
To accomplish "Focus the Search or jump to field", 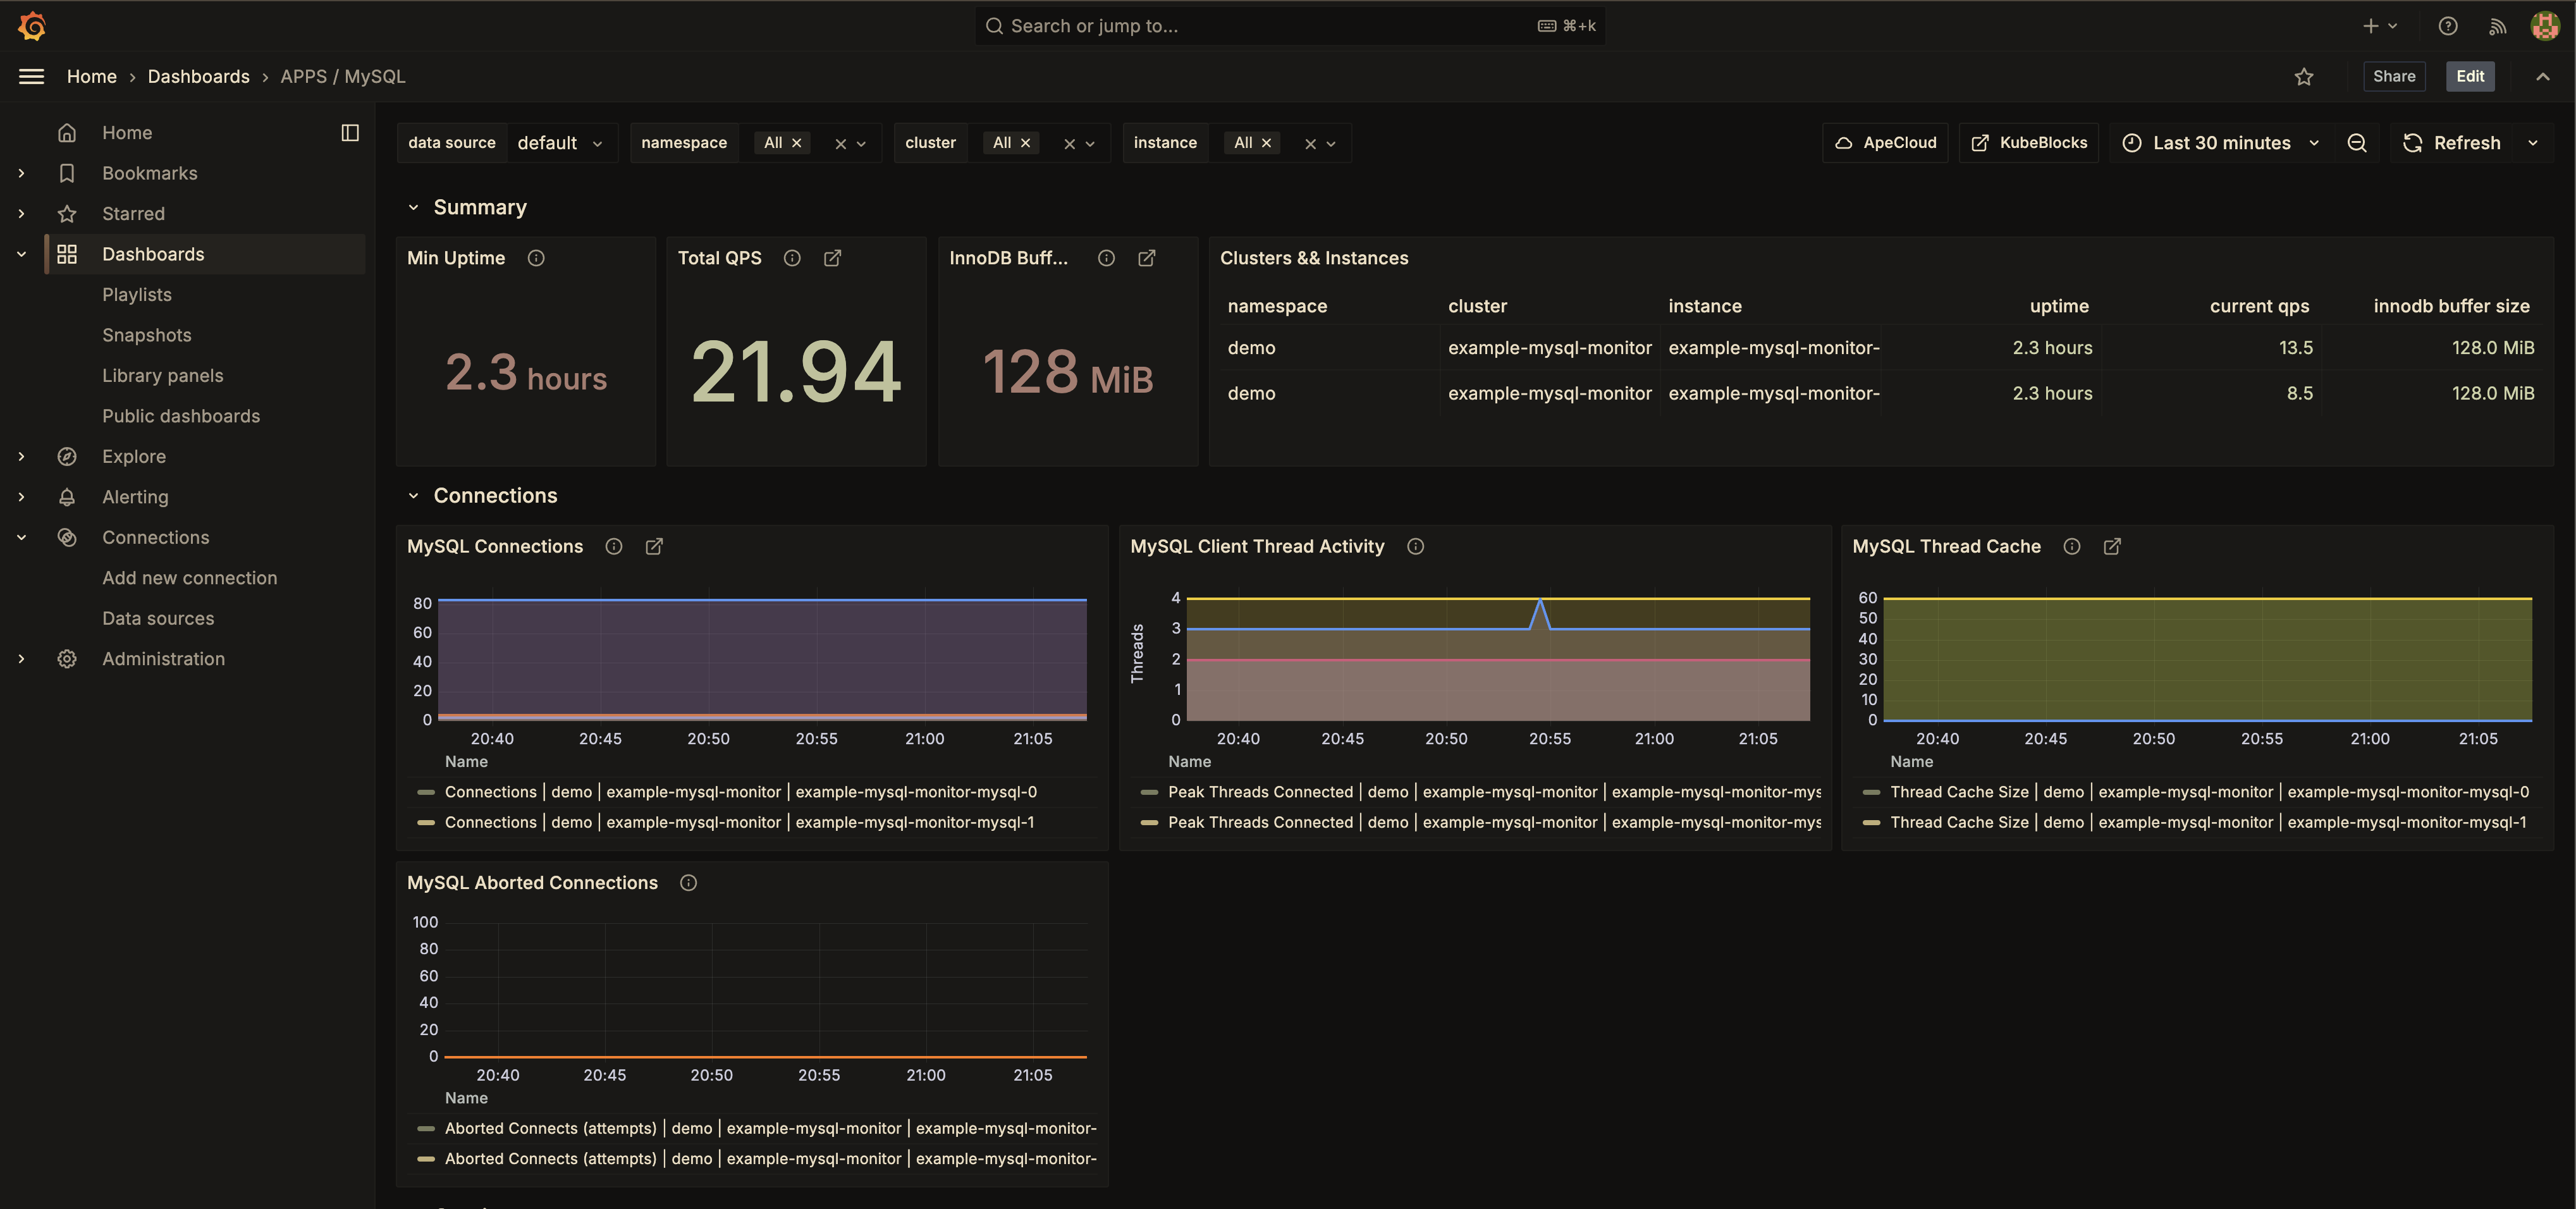I will click(x=1290, y=26).
